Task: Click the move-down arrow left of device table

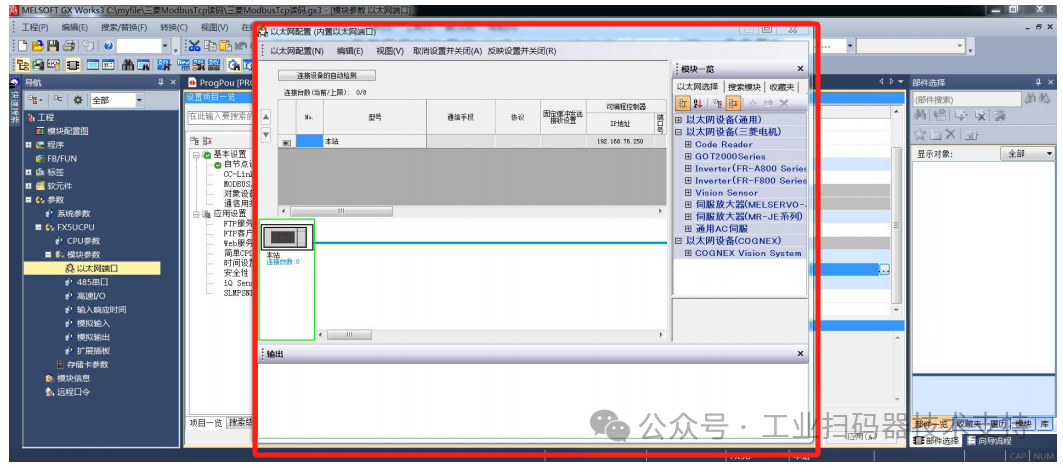Action: pyautogui.click(x=266, y=134)
